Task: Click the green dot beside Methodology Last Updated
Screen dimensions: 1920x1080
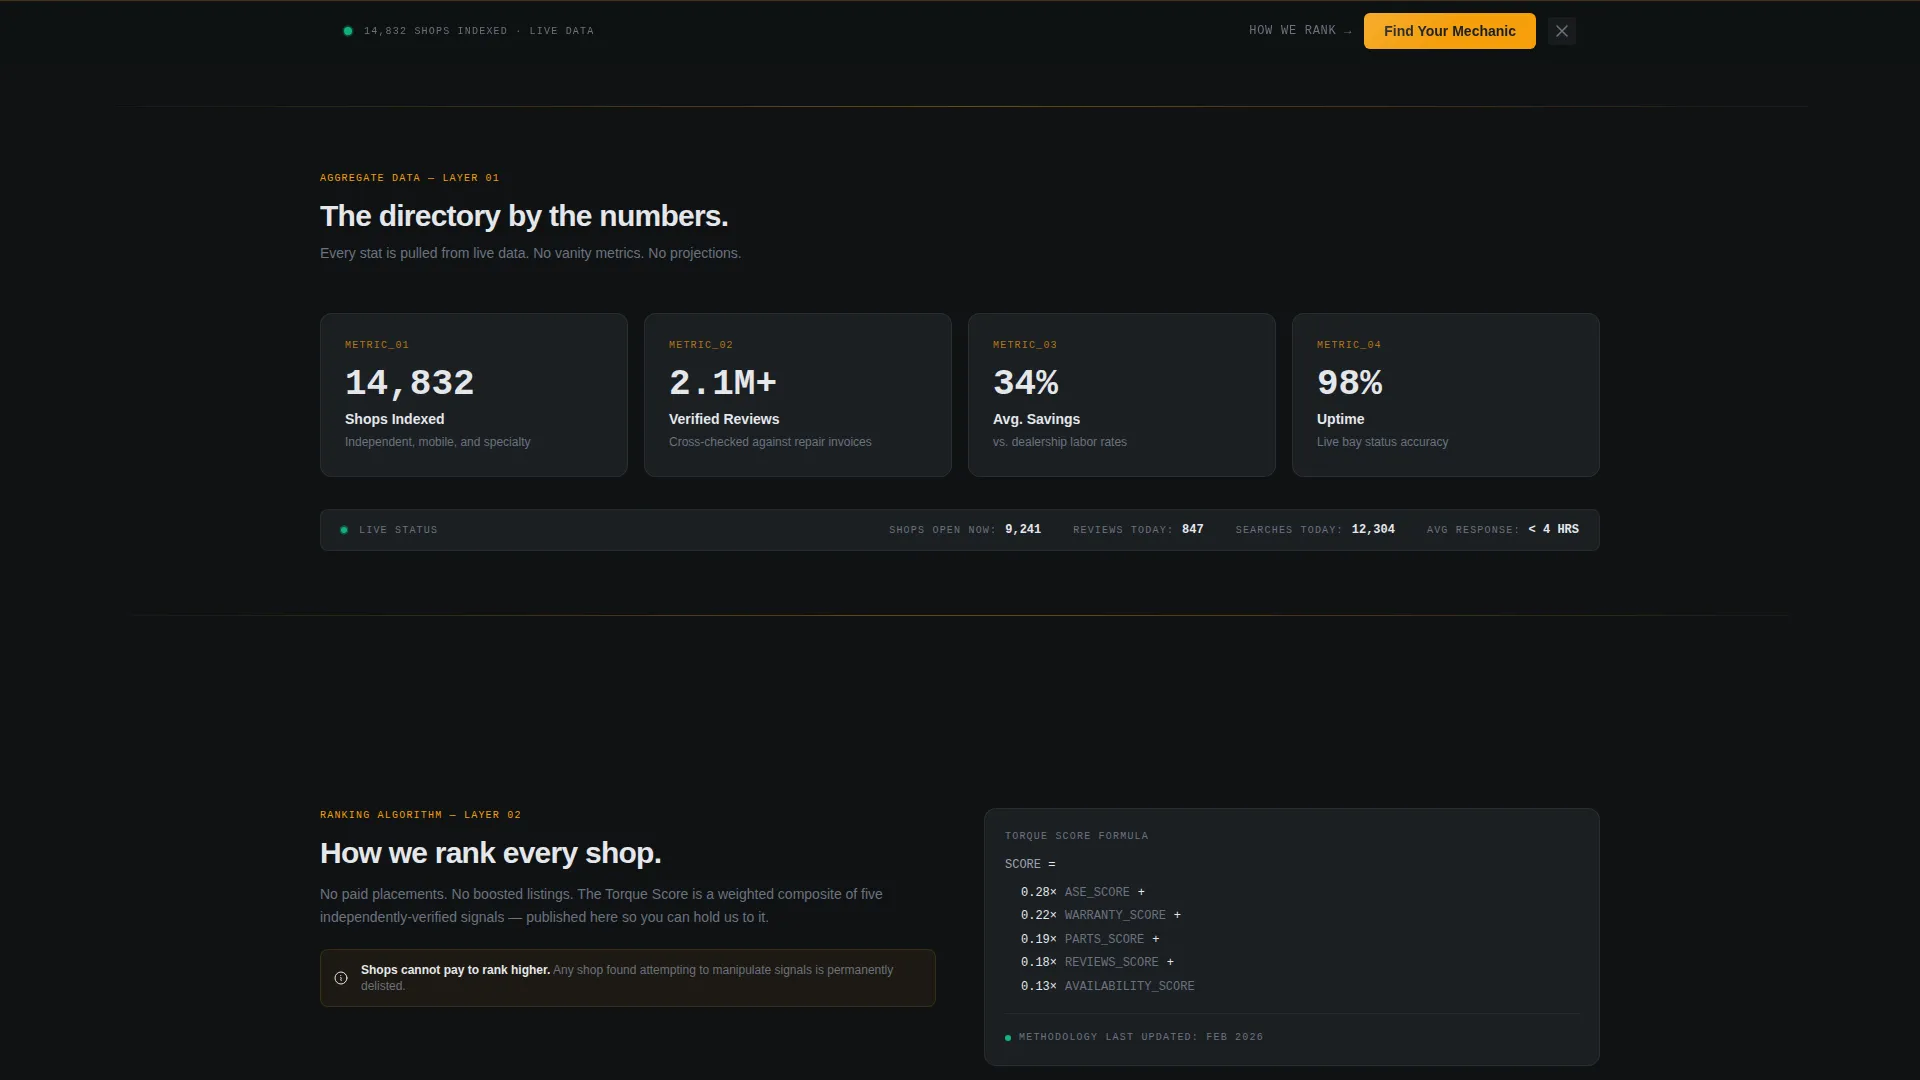Action: point(1008,1038)
